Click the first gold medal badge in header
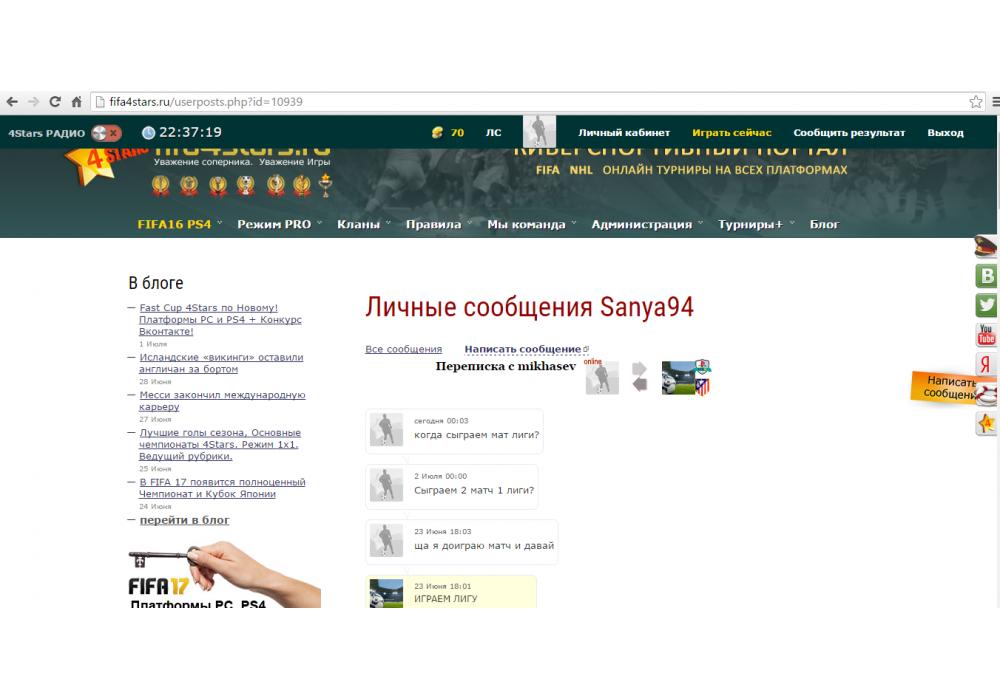1000x700 pixels. click(x=160, y=186)
